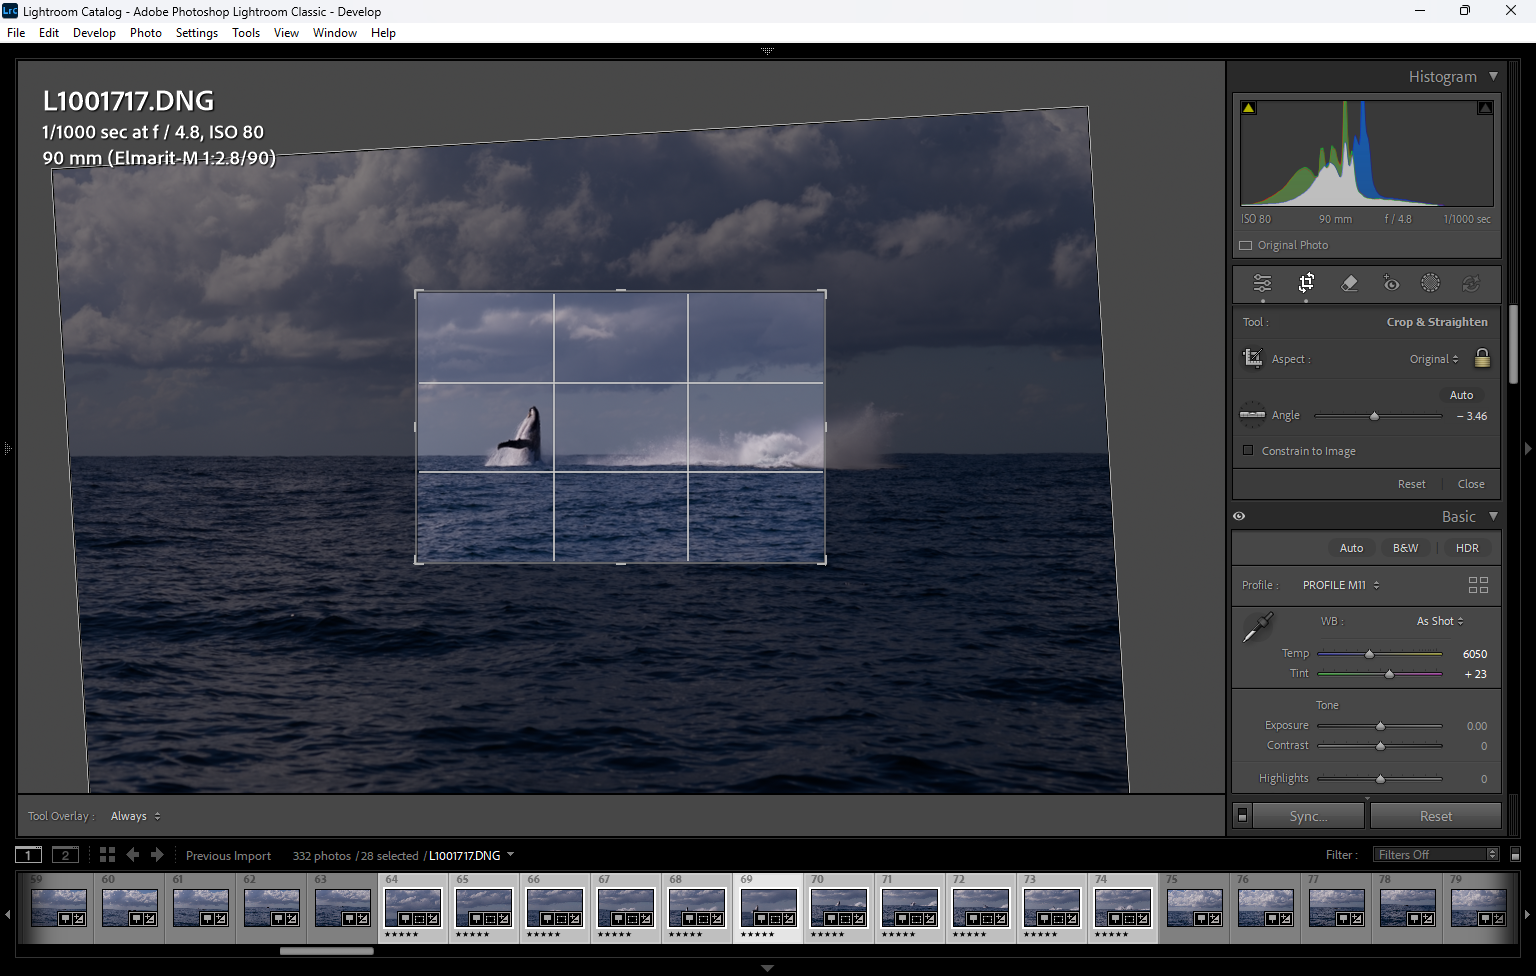Check the Original Photo checkbox
This screenshot has height=976, width=1536.
click(x=1245, y=245)
